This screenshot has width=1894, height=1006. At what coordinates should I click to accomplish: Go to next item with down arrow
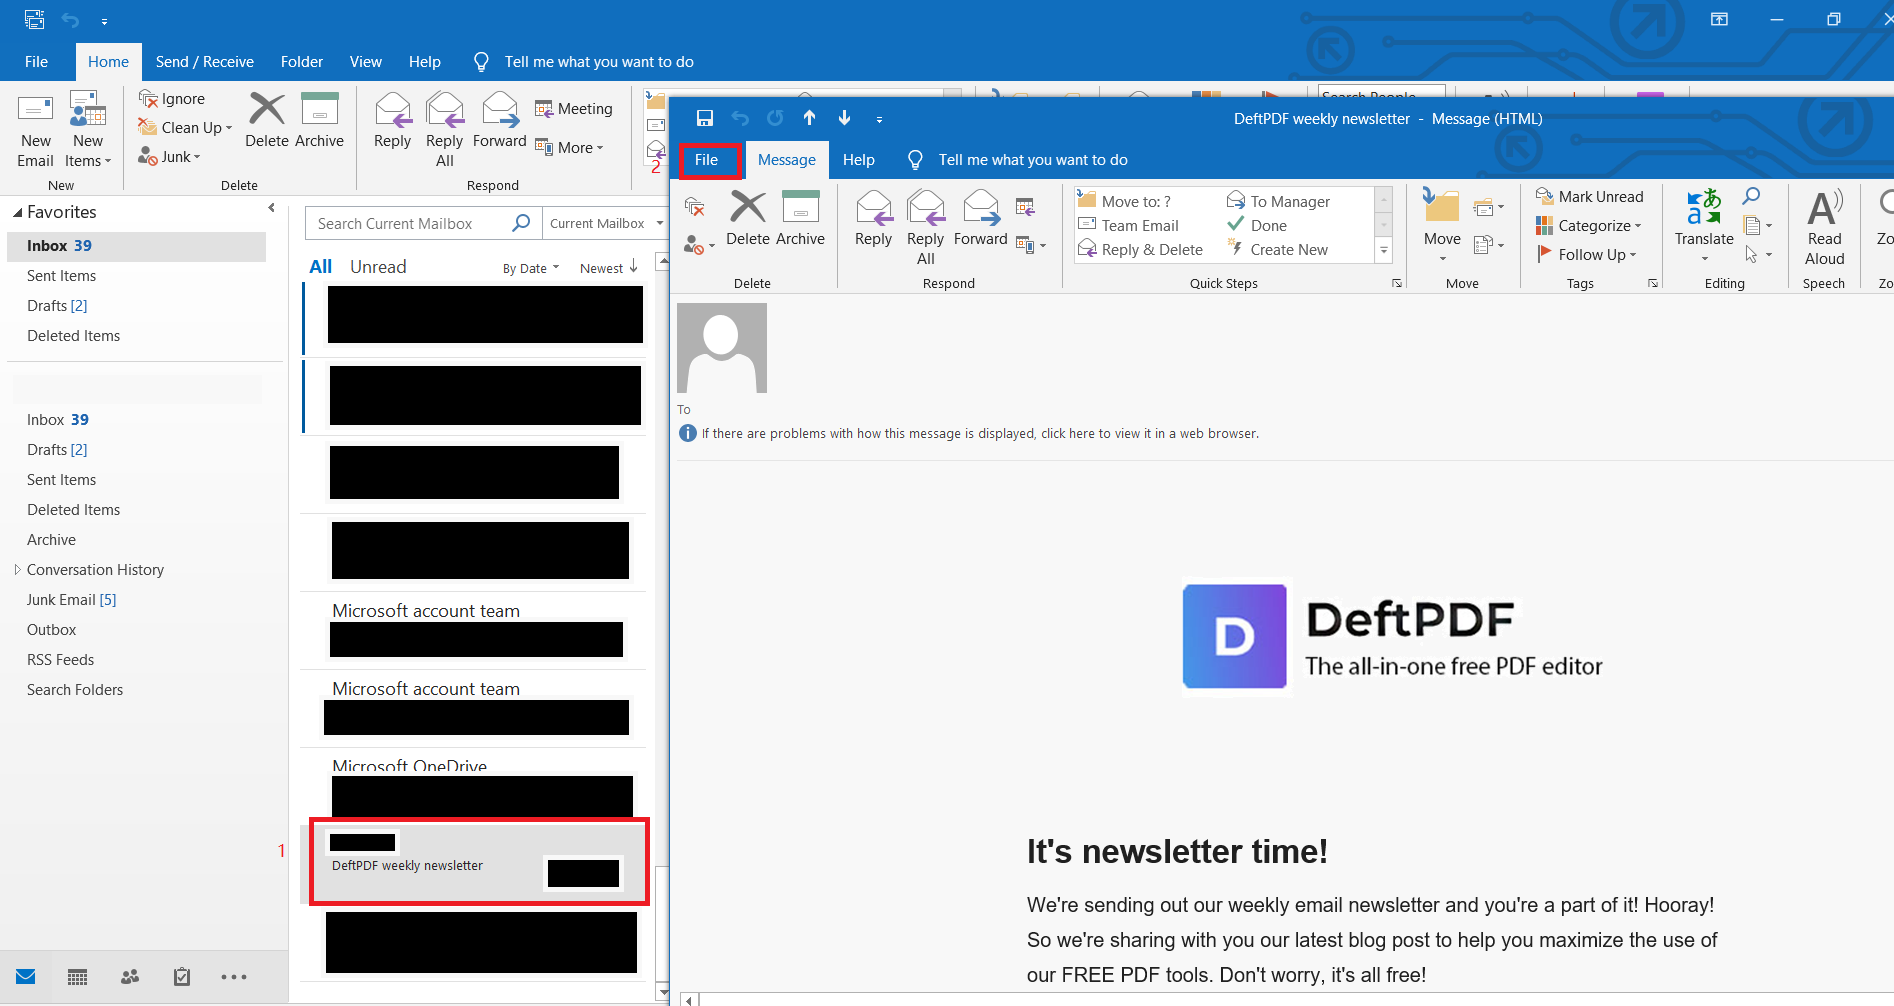tap(845, 118)
